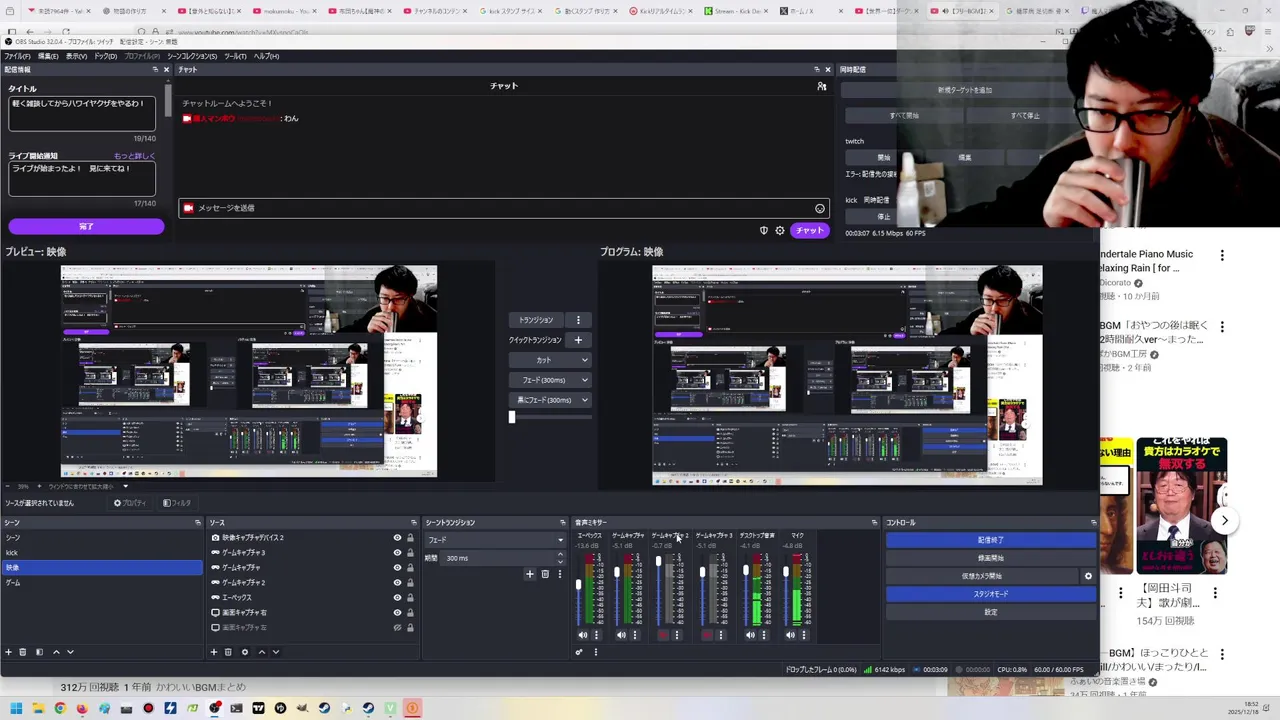Open the Windows Start menu
Viewport: 1280px width, 720px height.
click(16, 708)
